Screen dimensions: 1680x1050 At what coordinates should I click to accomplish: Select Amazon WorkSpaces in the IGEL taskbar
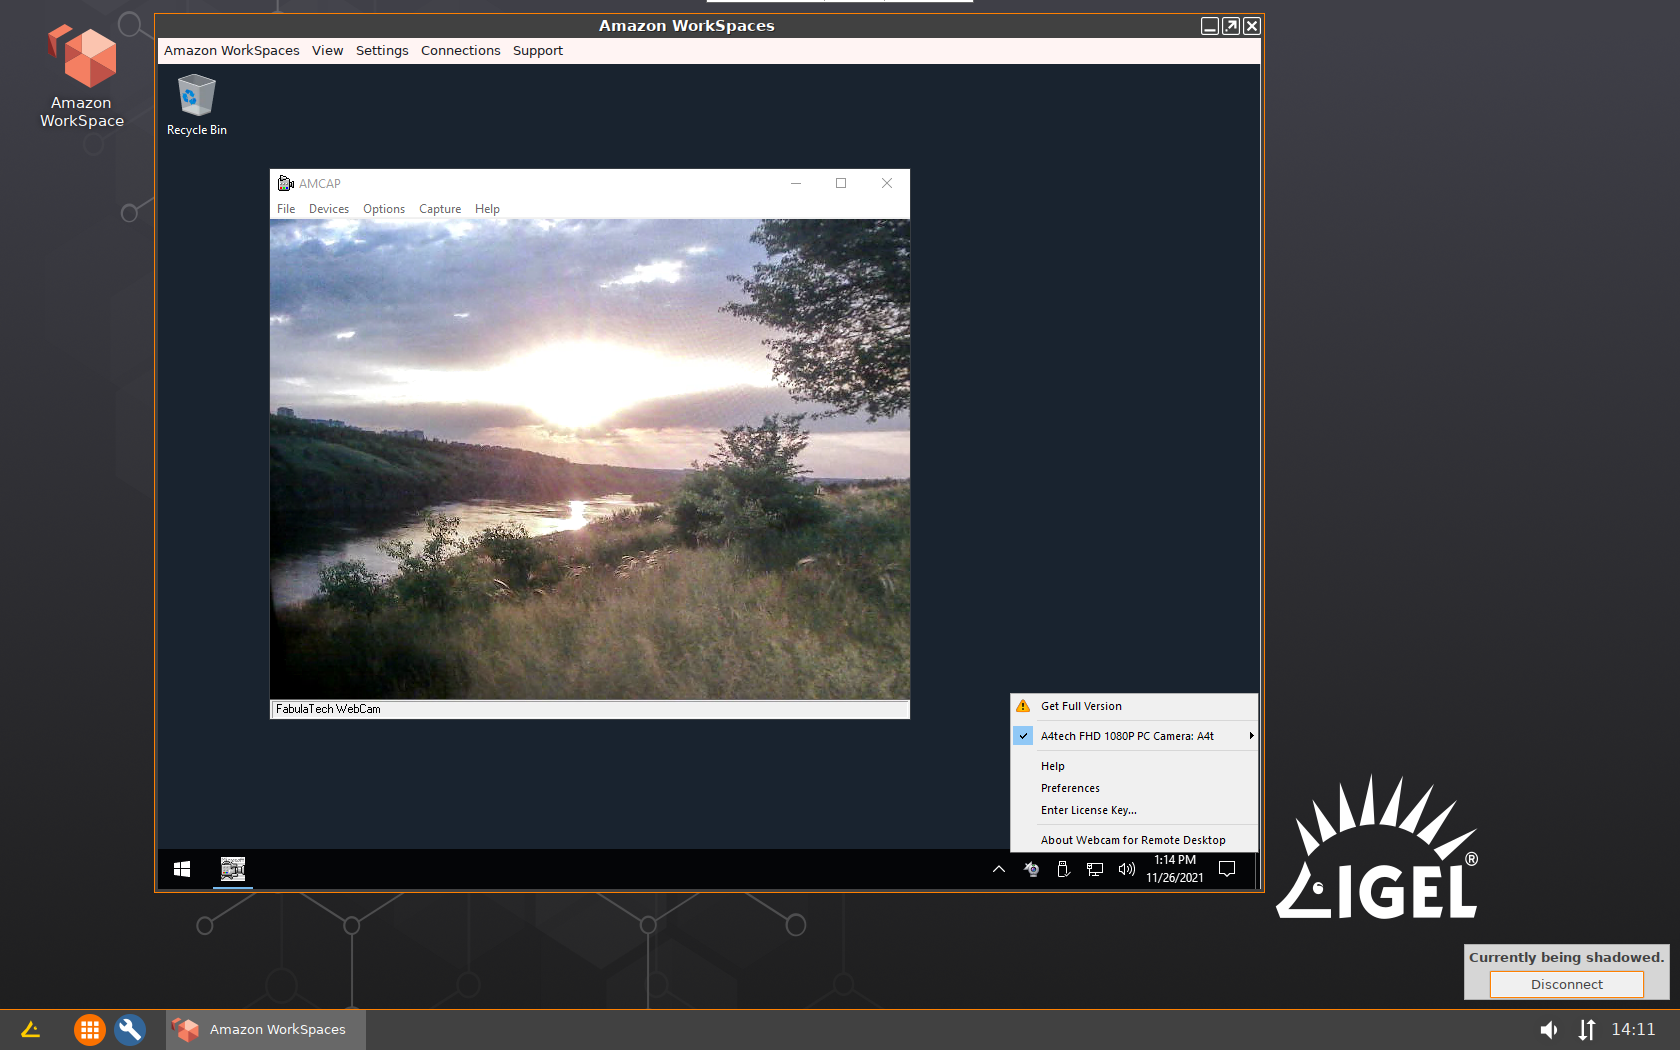tap(265, 1029)
